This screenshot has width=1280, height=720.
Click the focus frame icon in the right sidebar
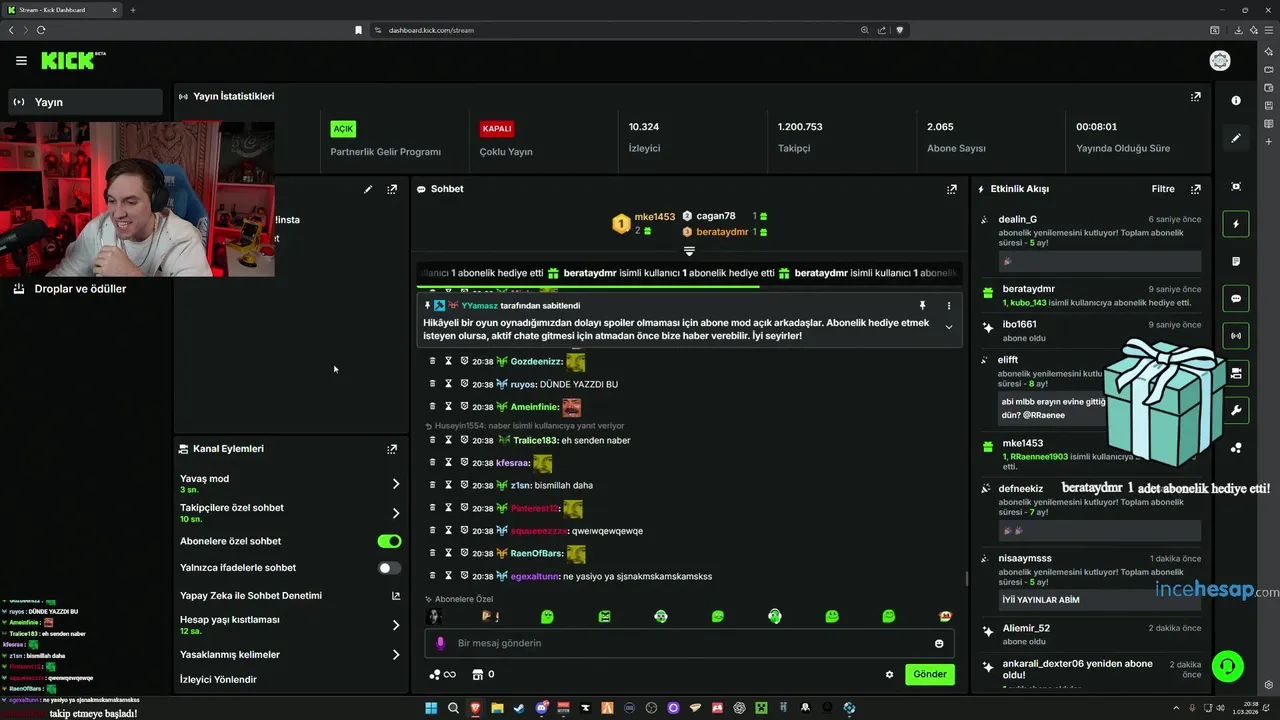pyautogui.click(x=1236, y=187)
